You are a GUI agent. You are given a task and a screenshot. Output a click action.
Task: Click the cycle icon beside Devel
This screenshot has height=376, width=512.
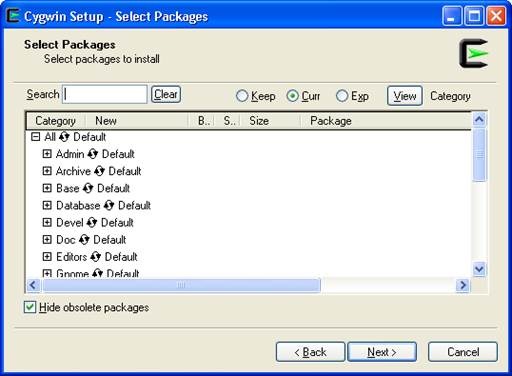pos(92,222)
